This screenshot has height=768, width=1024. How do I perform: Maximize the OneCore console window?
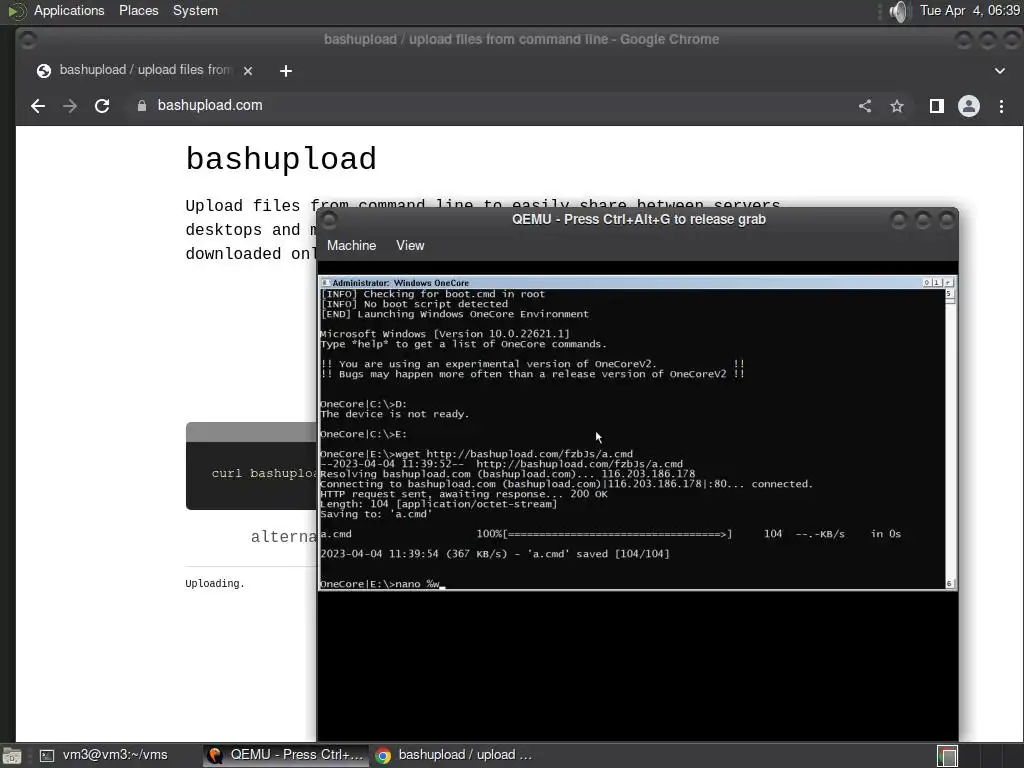point(936,283)
